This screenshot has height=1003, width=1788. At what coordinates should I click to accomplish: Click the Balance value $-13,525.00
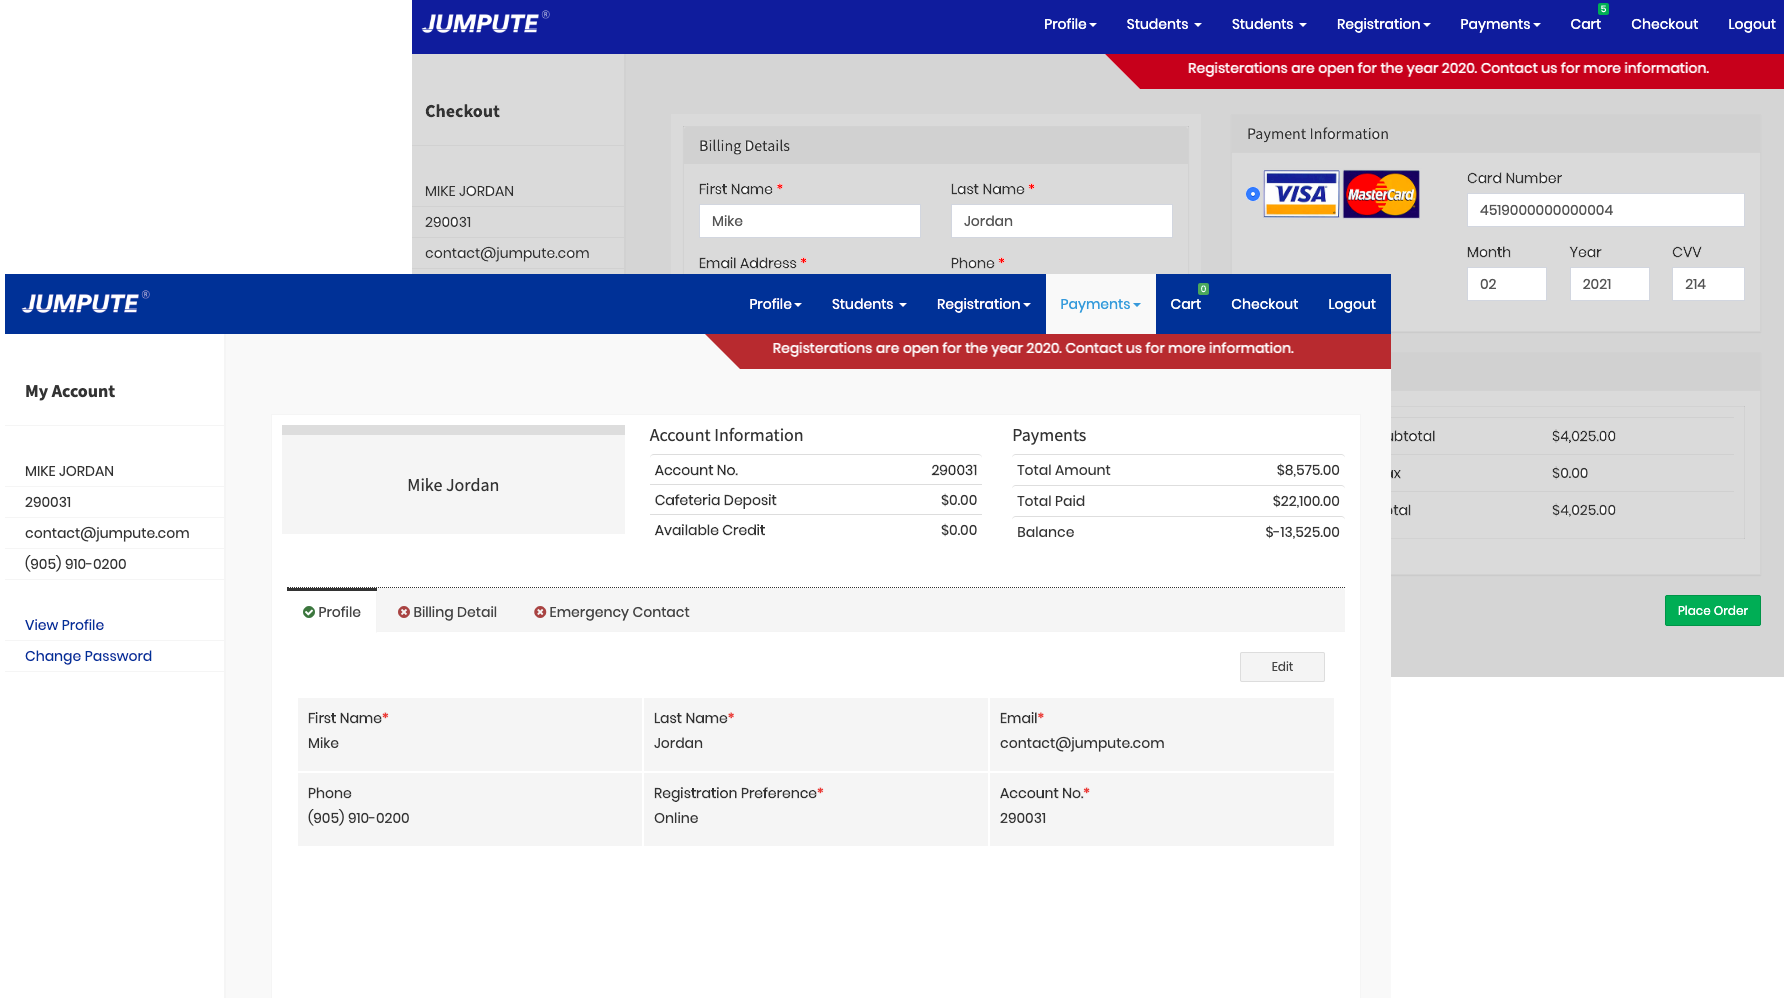click(1302, 532)
